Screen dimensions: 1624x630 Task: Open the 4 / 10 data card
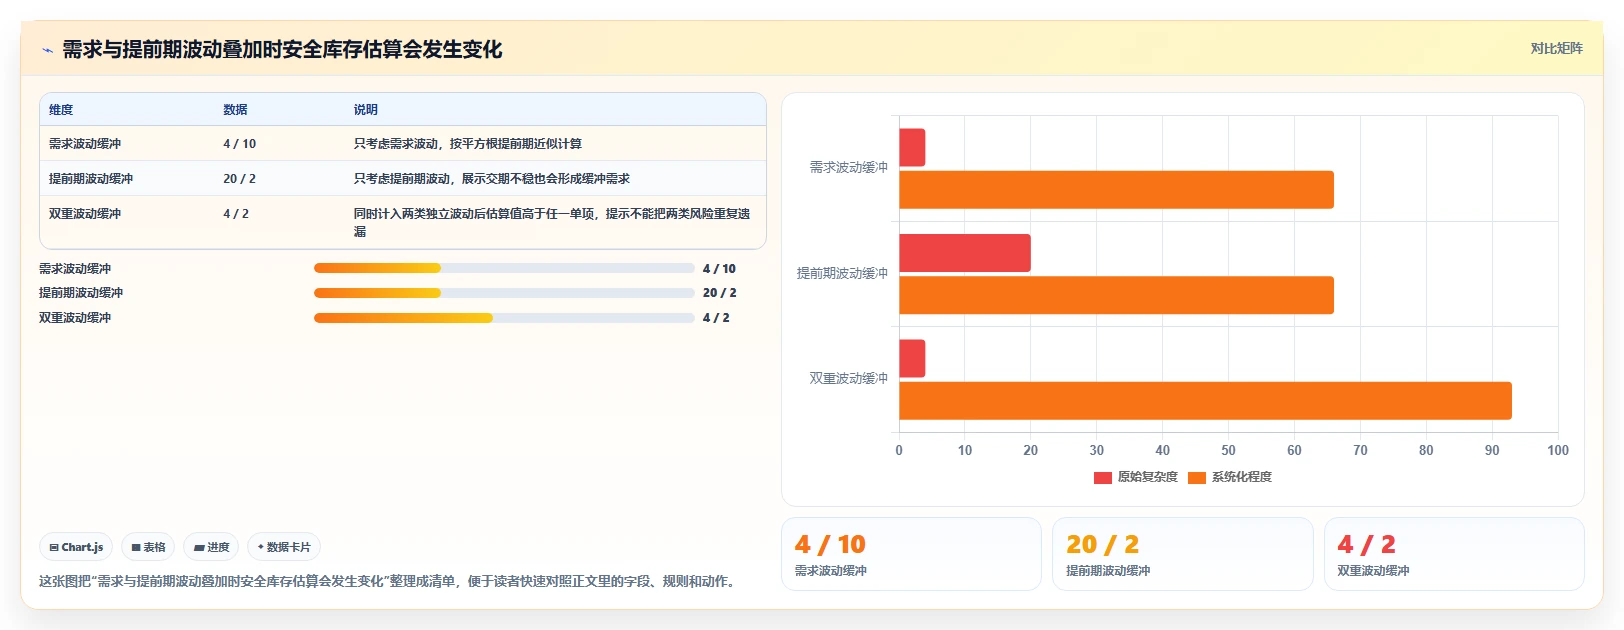coord(911,554)
